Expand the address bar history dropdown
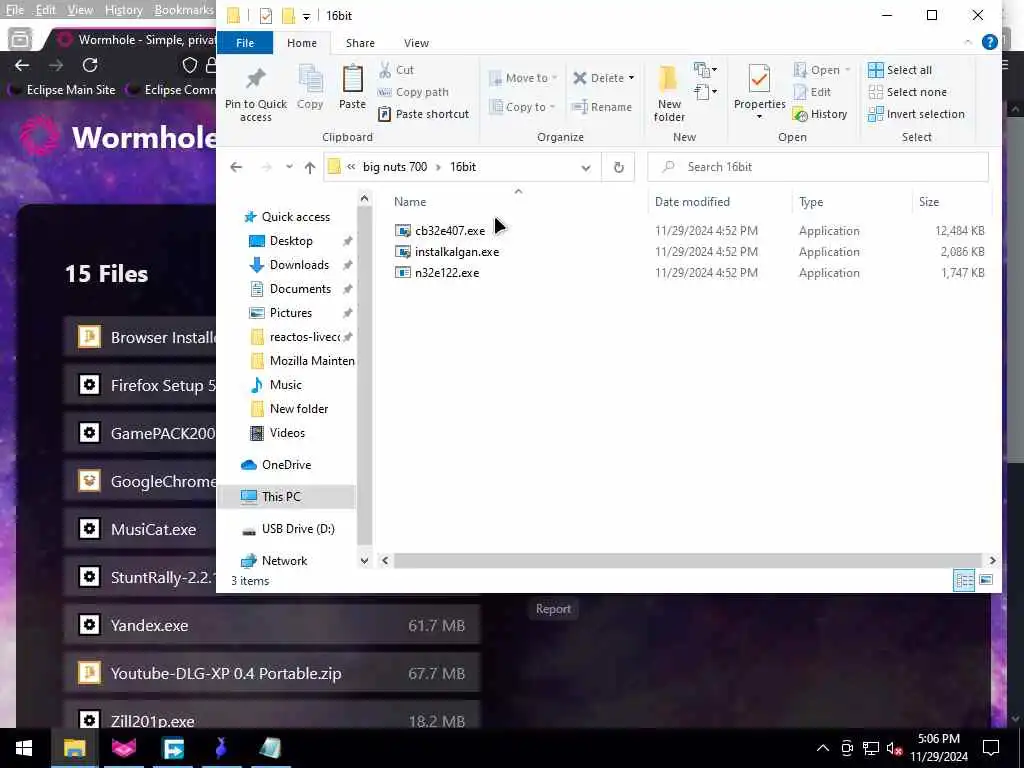This screenshot has width=1024, height=768. pyautogui.click(x=586, y=167)
